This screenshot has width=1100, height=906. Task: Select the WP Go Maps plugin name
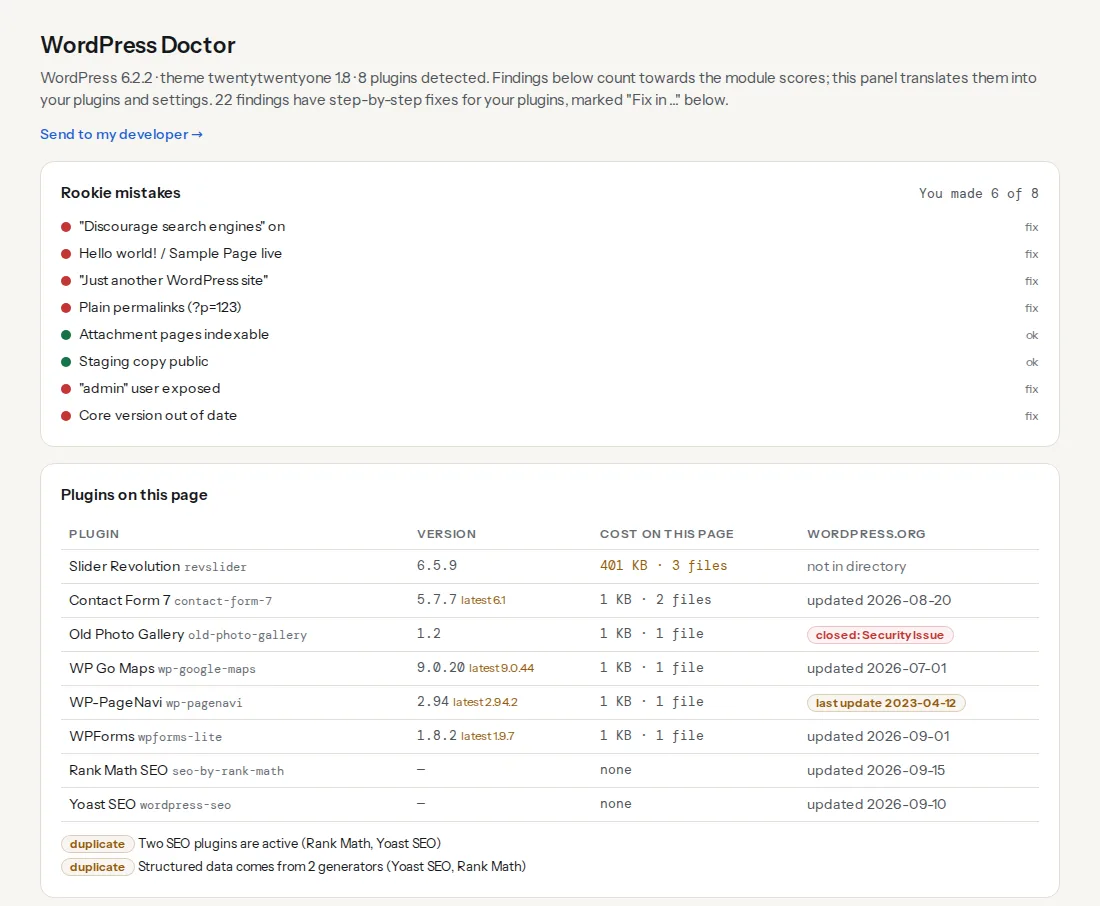click(x=112, y=668)
